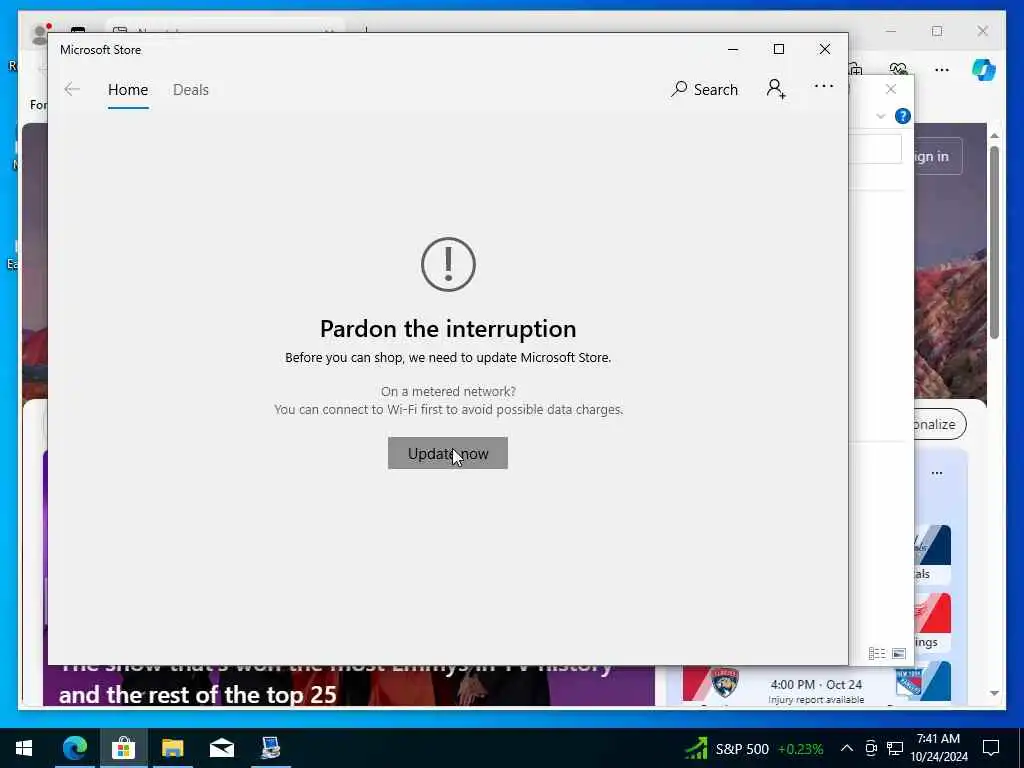1024x768 pixels.
Task: Close the Microsoft Store window
Action: [x=825, y=50]
